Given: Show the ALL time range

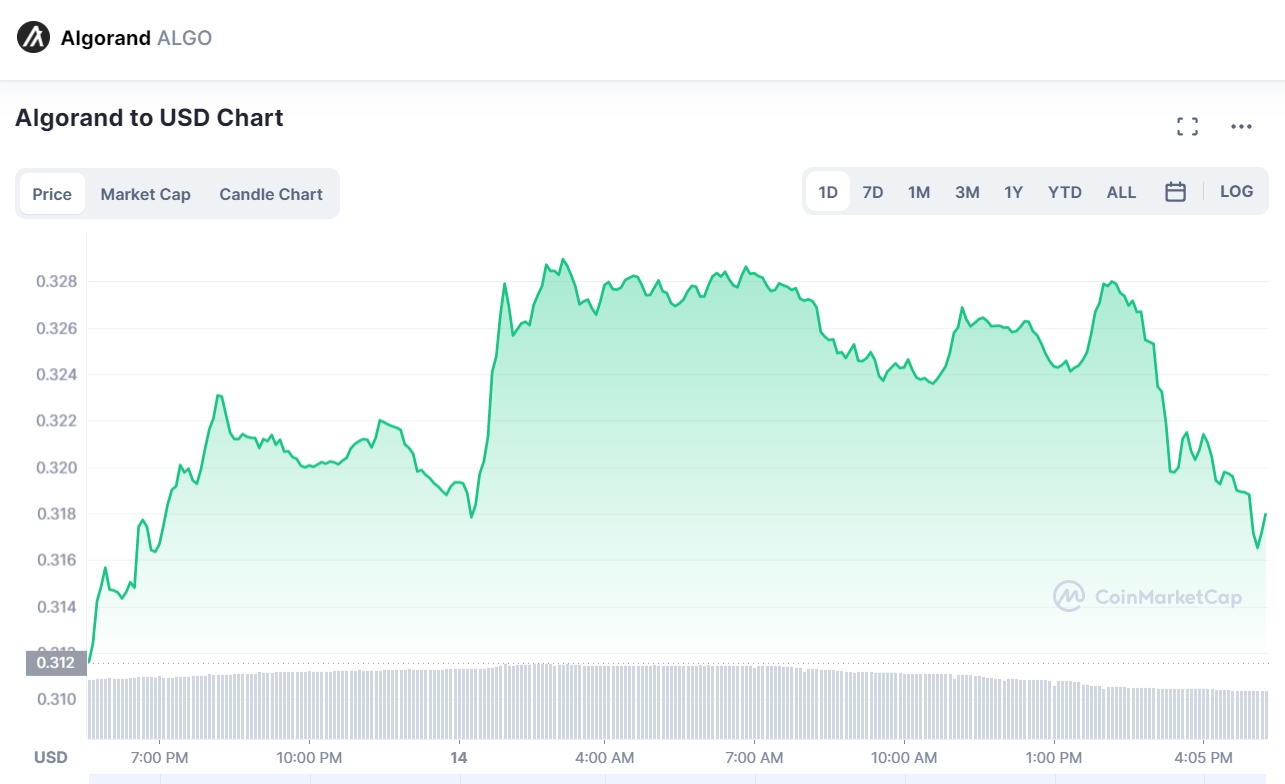Looking at the screenshot, I should point(1121,192).
